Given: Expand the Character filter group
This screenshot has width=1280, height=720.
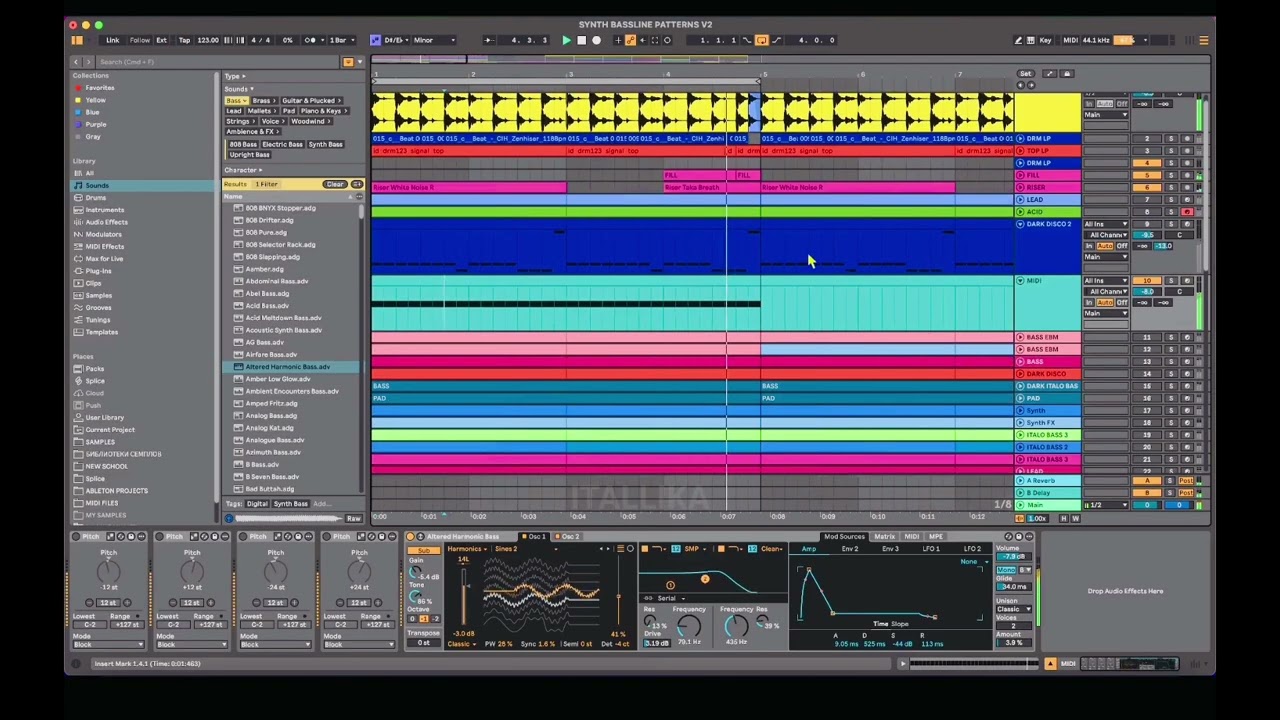Looking at the screenshot, I should (x=243, y=170).
